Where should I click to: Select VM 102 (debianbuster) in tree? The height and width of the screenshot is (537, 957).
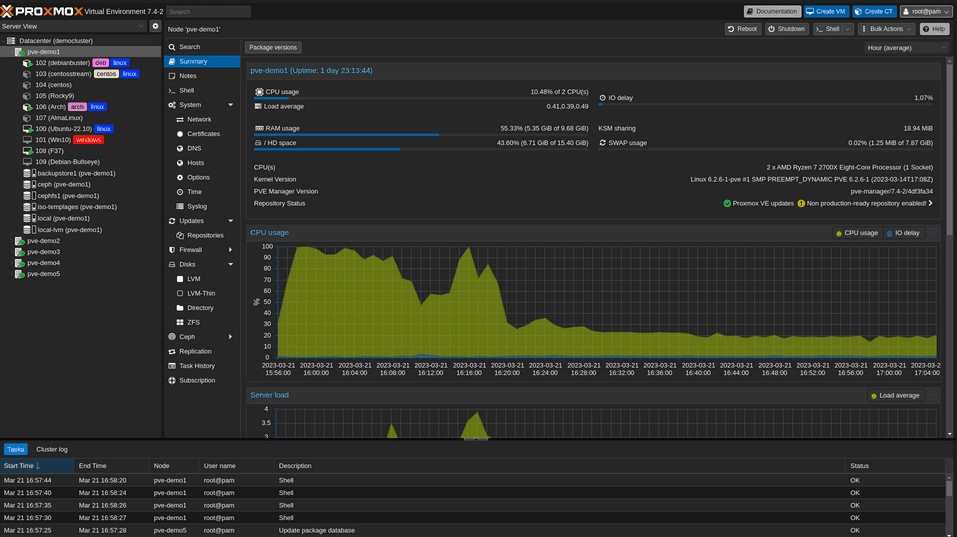pos(62,63)
